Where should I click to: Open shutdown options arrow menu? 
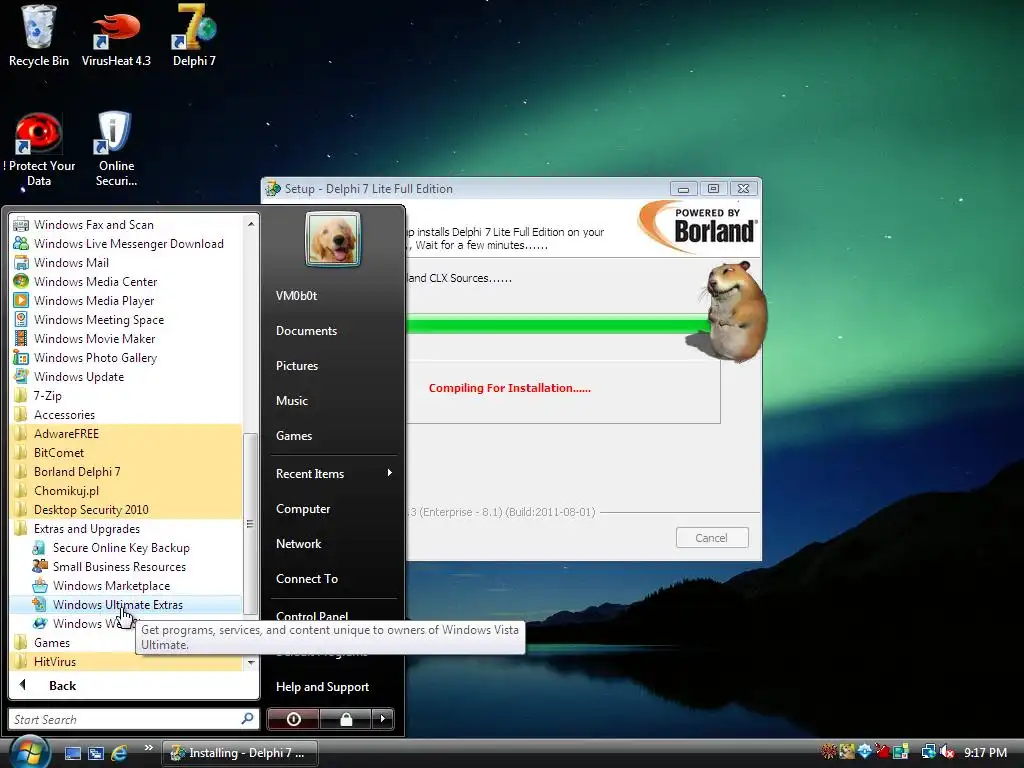point(383,719)
